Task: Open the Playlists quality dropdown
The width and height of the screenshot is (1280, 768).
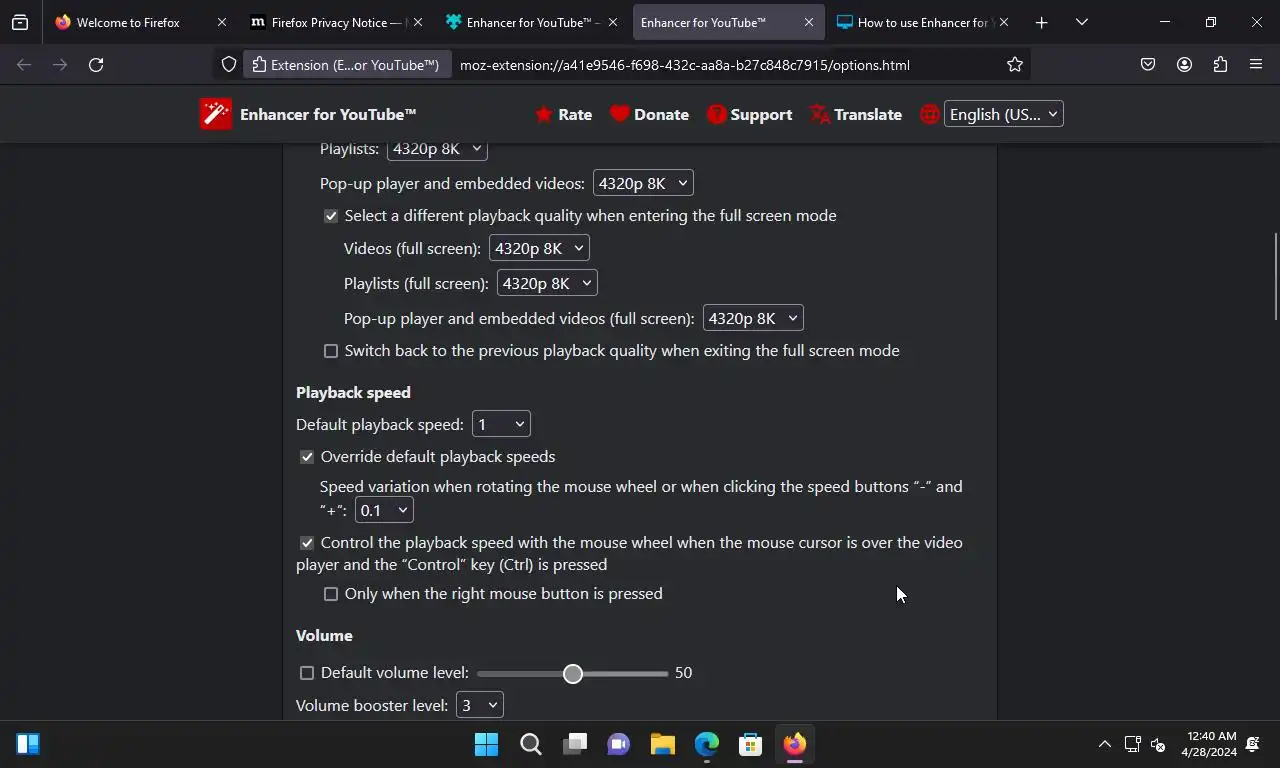Action: click(x=437, y=149)
